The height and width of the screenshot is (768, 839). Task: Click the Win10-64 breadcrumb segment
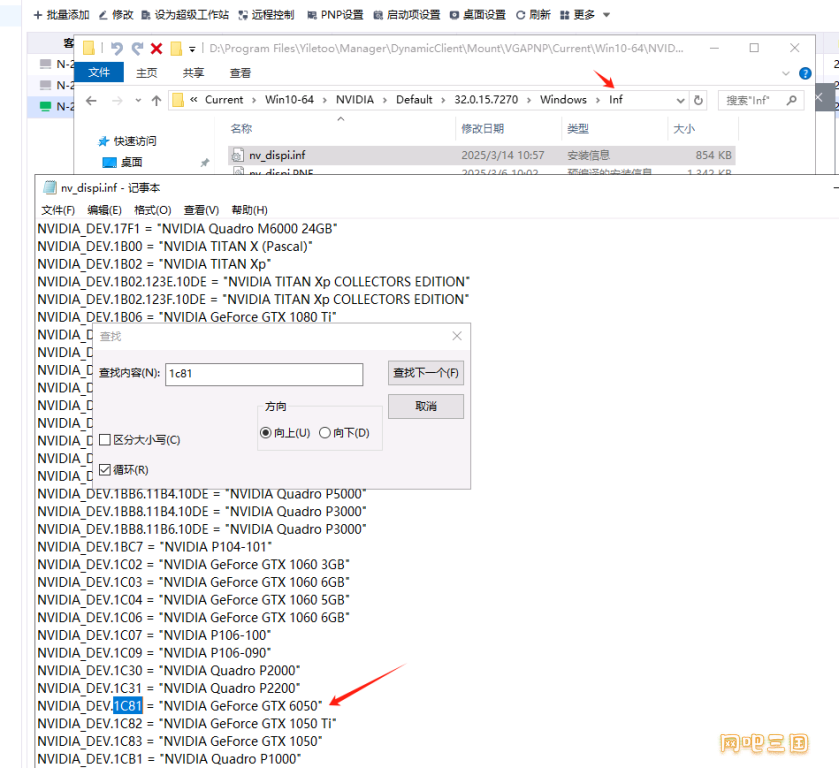[289, 100]
